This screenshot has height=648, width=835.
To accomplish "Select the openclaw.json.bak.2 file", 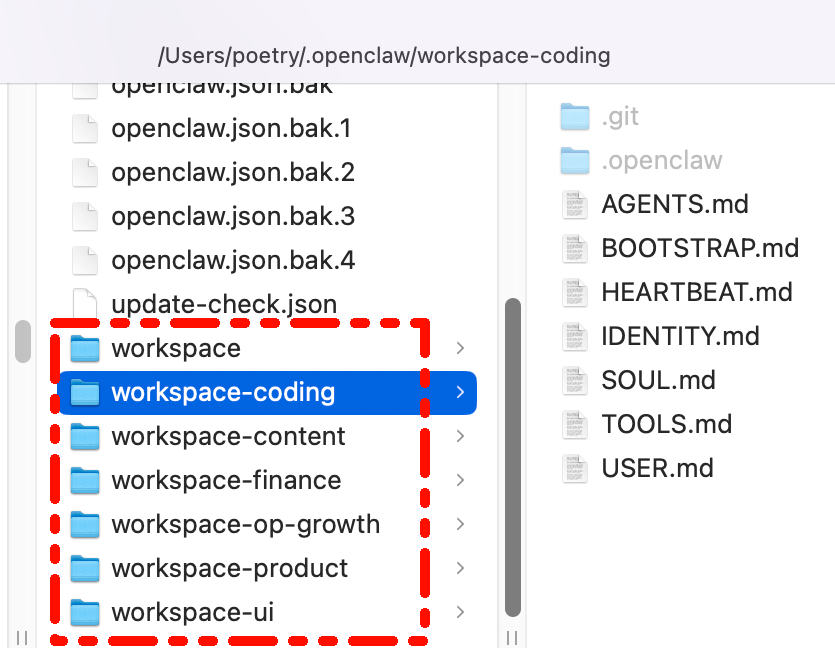I will point(233,173).
